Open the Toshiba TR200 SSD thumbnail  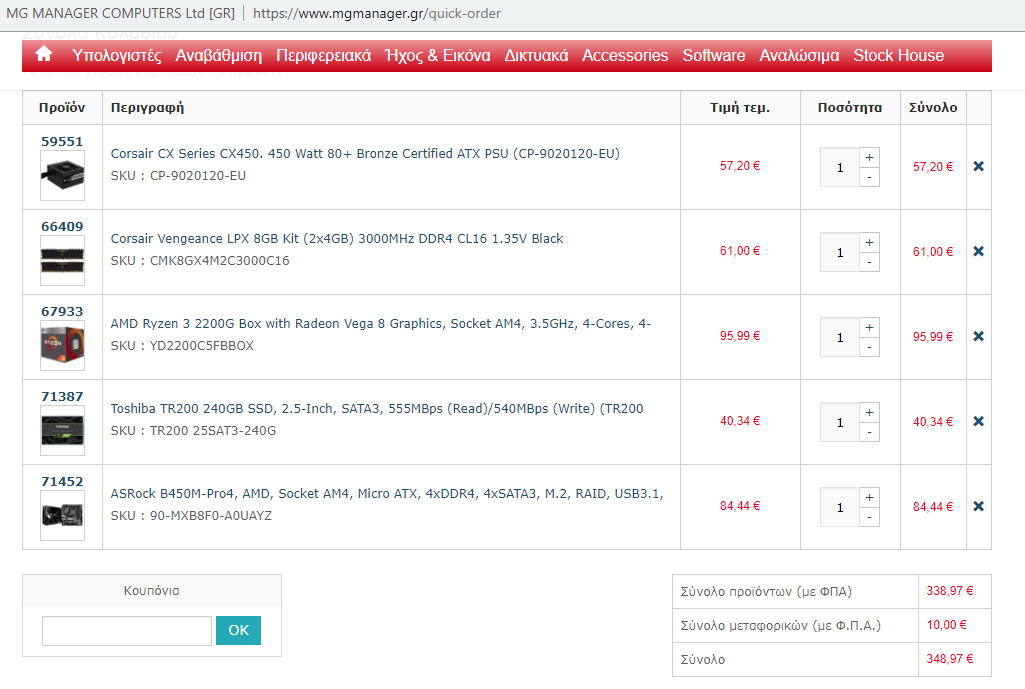pos(62,430)
